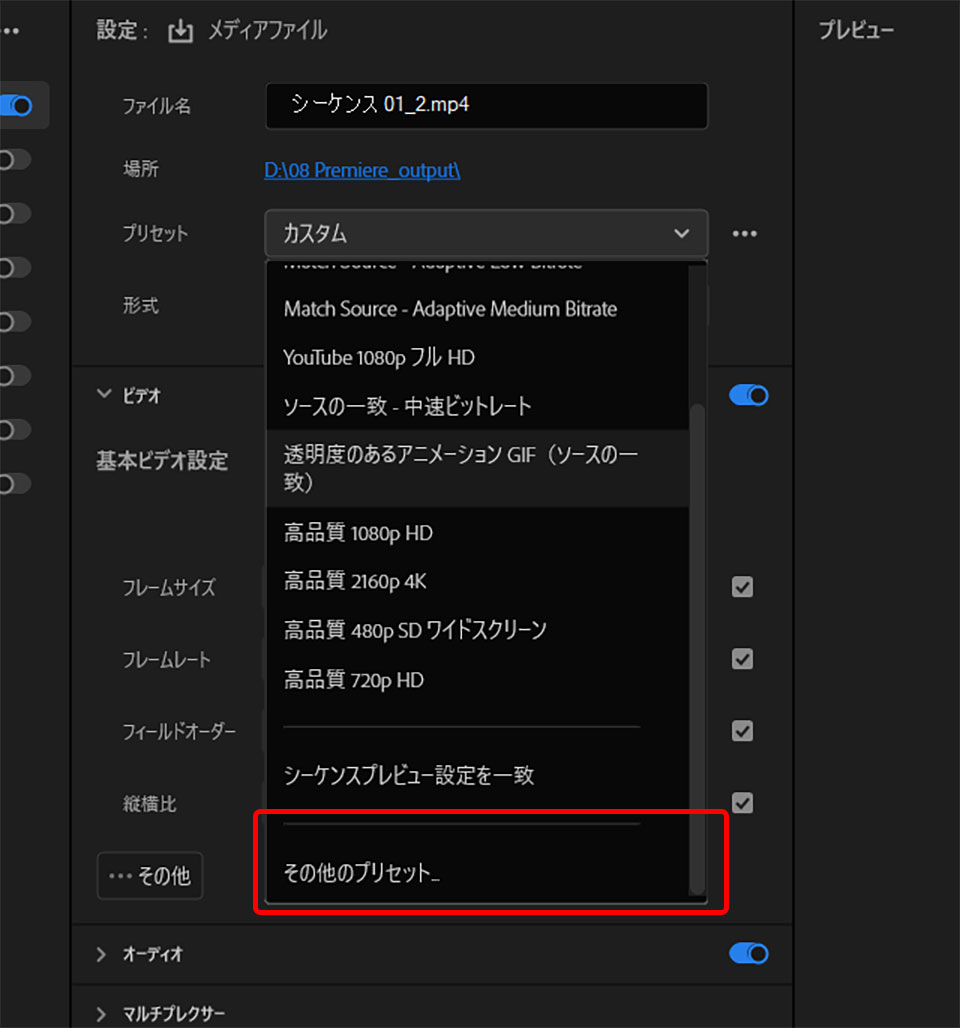Uncheck the フィールドオーダー checkbox
This screenshot has height=1028, width=960.
[742, 731]
